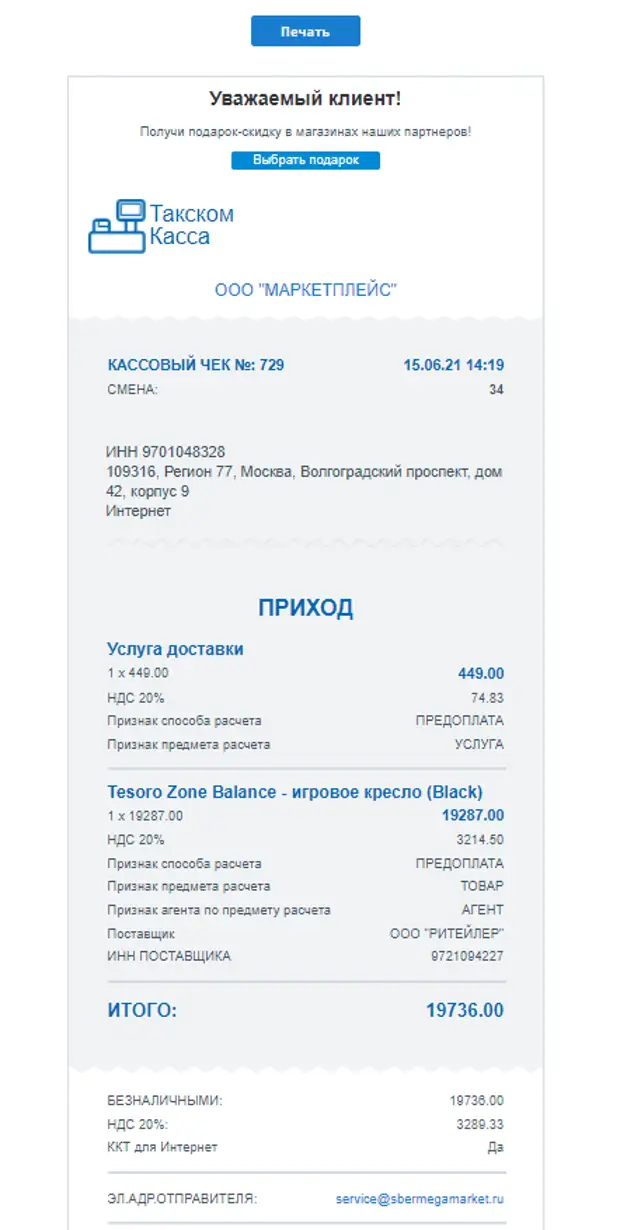Click the chair price 19287.00
The height and width of the screenshot is (1230, 620).
473,816
